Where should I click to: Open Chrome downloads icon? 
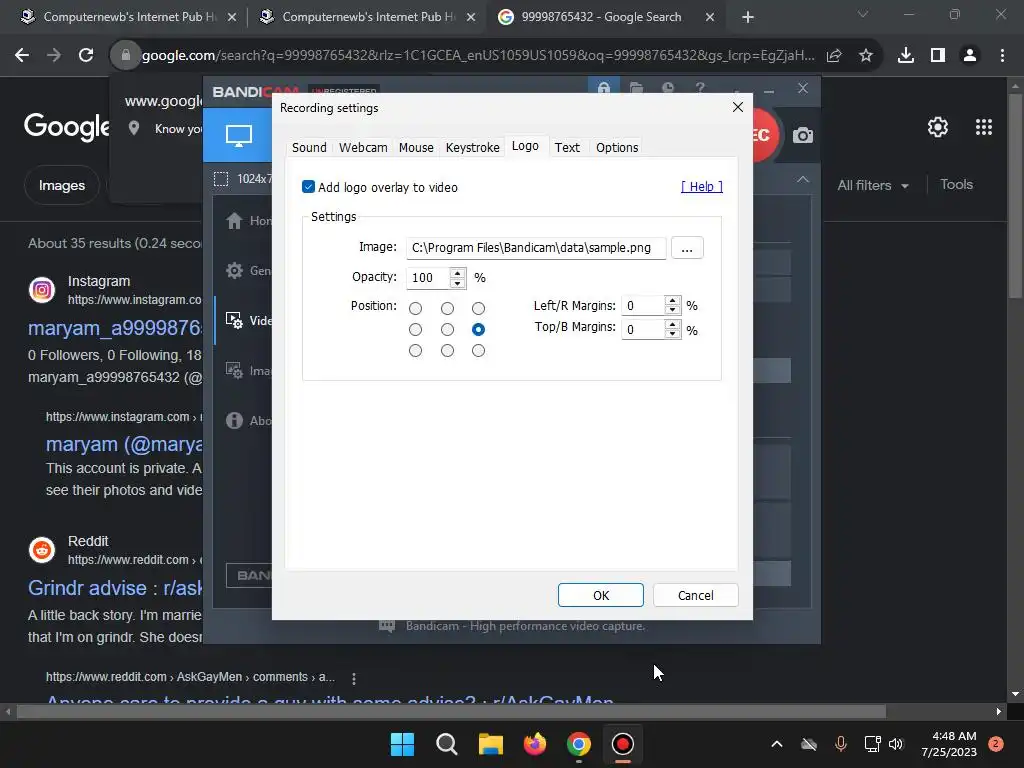(x=906, y=56)
